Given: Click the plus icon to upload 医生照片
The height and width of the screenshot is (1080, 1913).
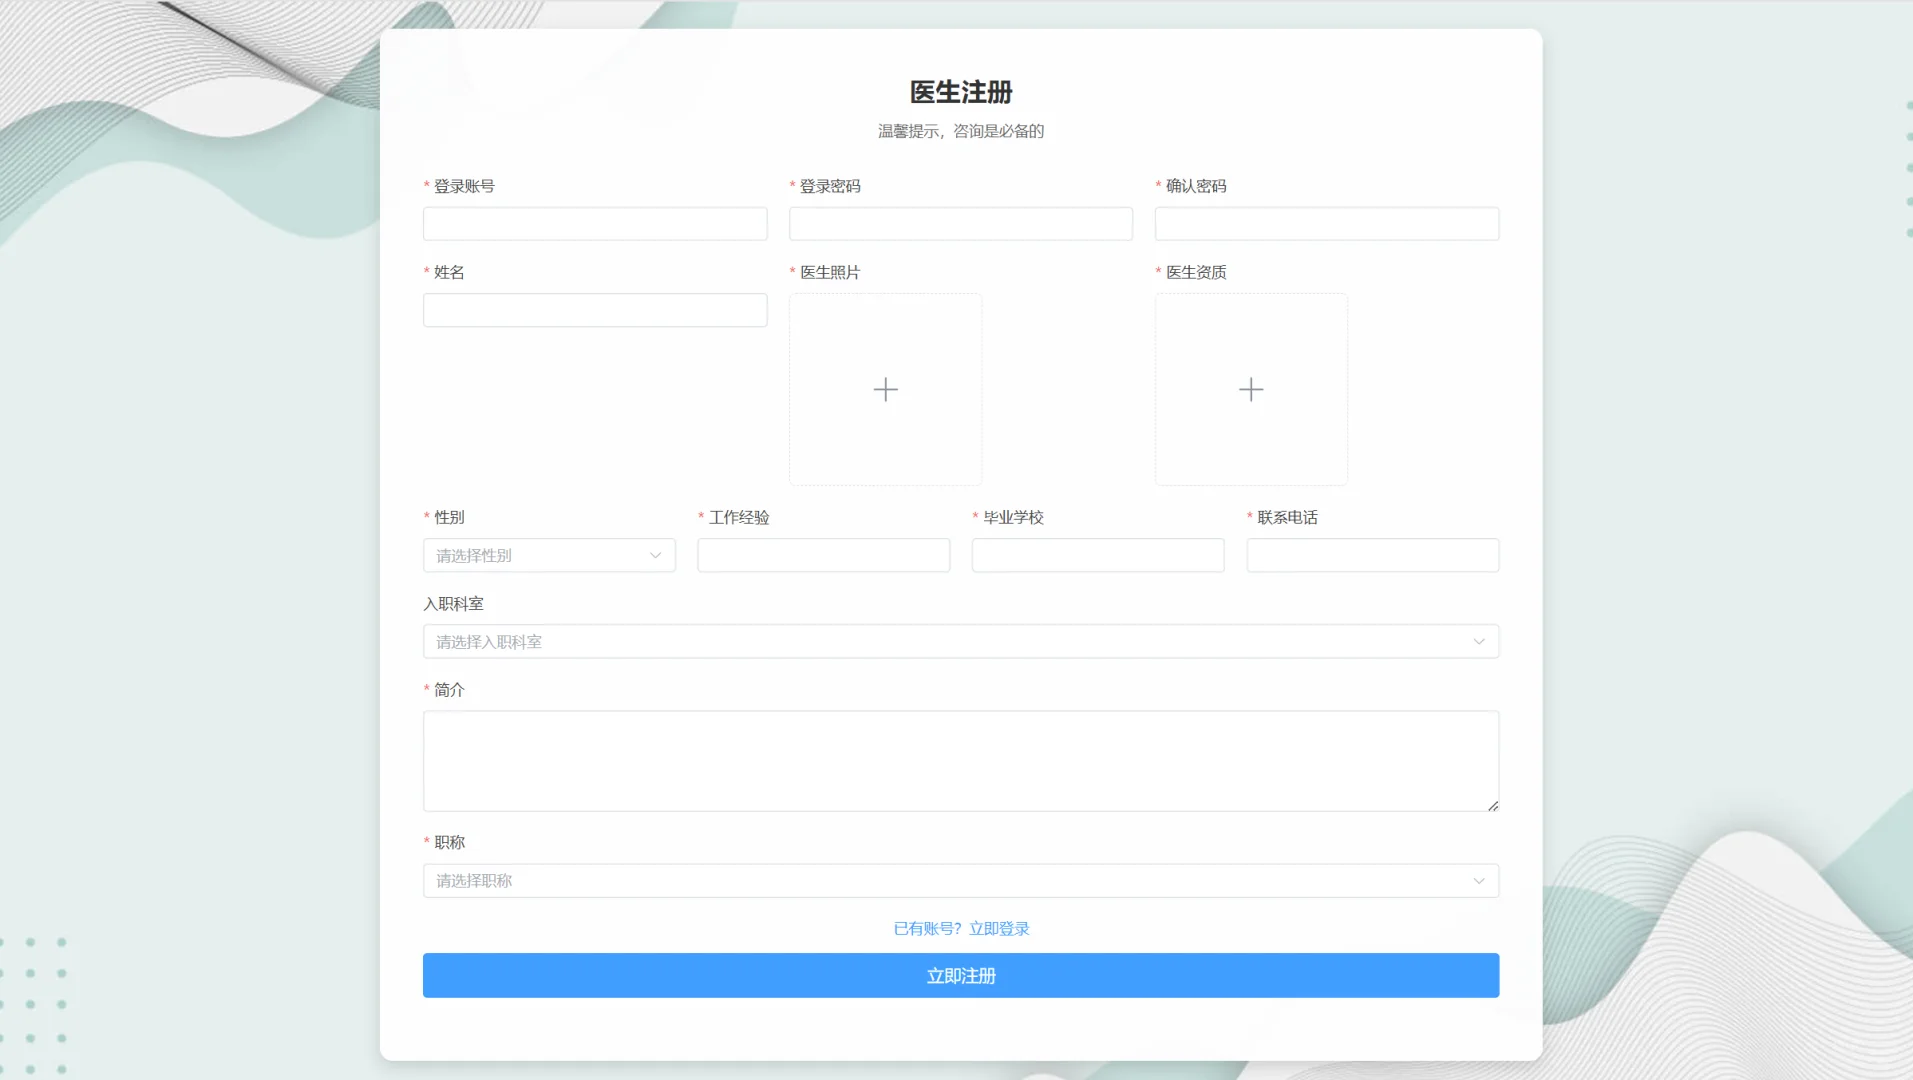Looking at the screenshot, I should click(884, 389).
